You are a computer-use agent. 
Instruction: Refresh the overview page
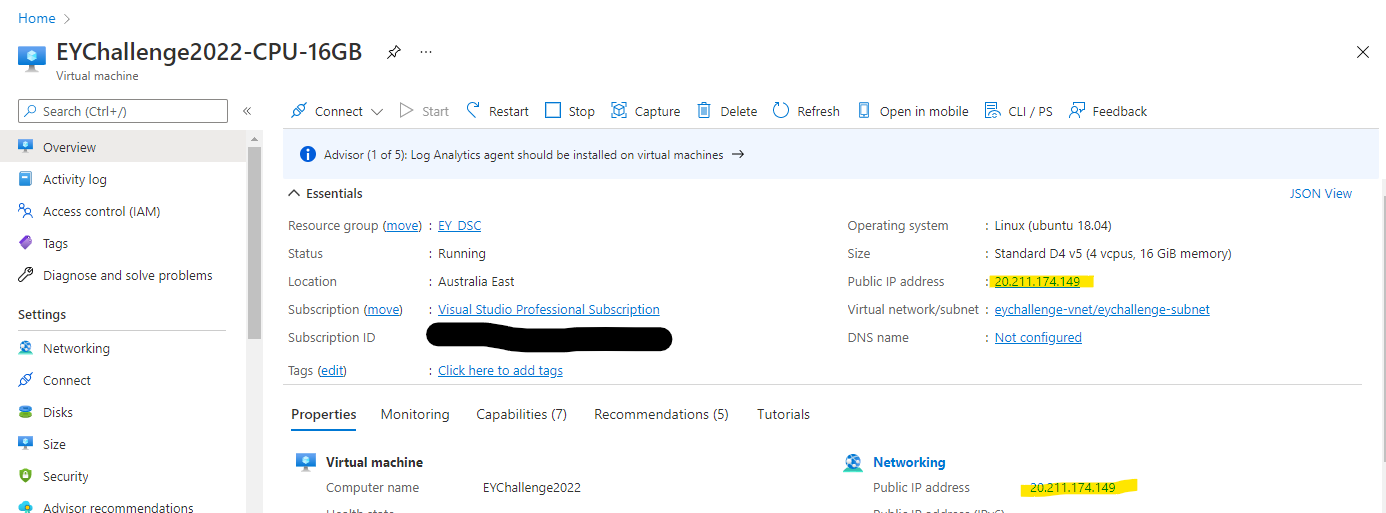tap(806, 111)
